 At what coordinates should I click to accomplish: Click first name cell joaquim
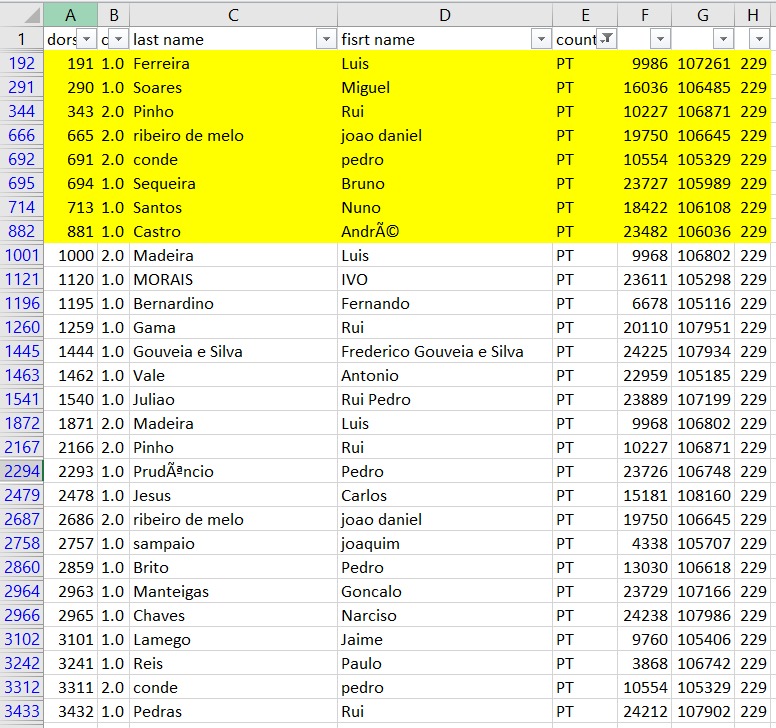tap(445, 543)
